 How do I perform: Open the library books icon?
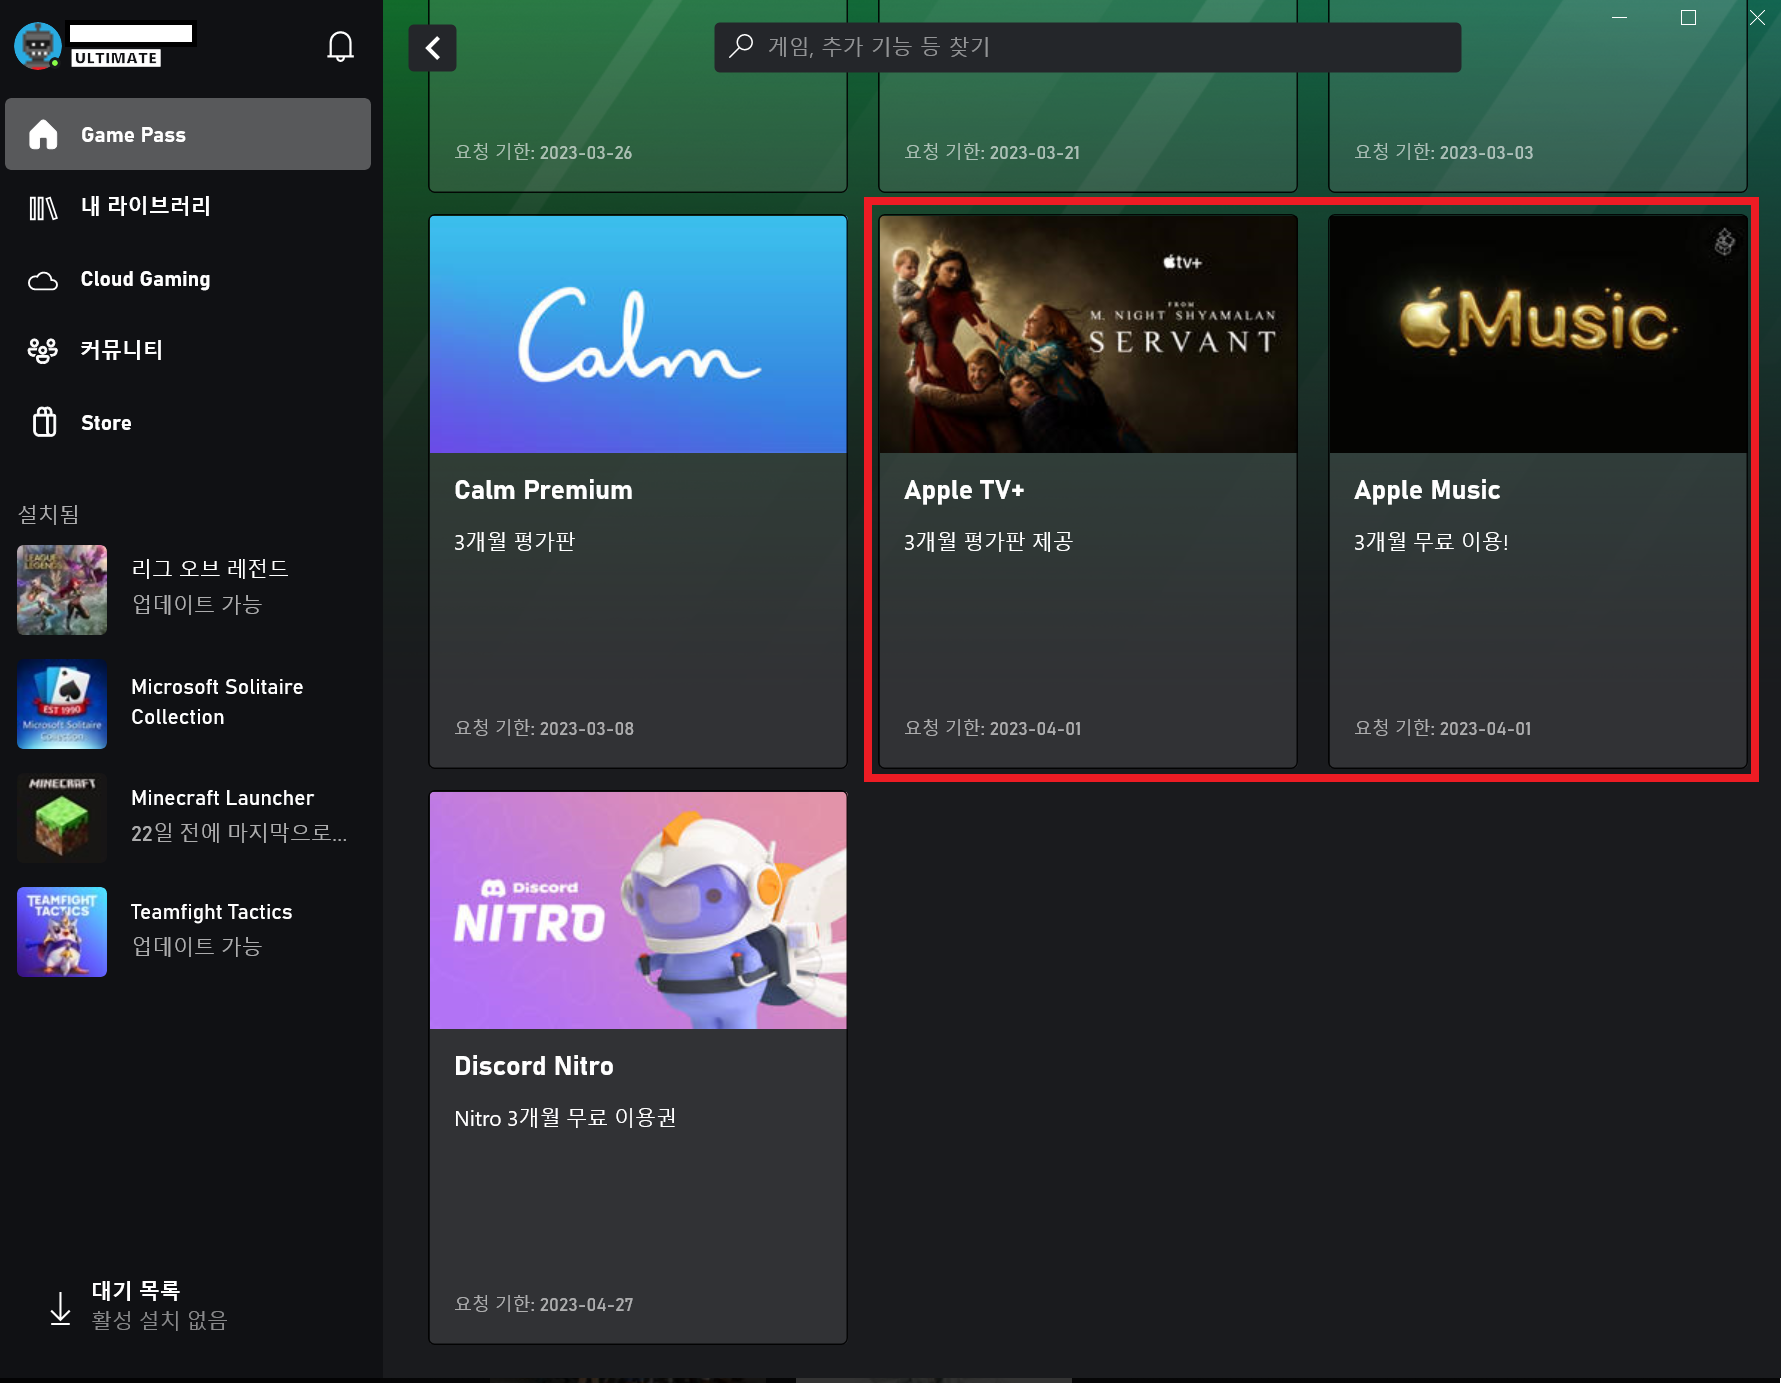pos(43,208)
